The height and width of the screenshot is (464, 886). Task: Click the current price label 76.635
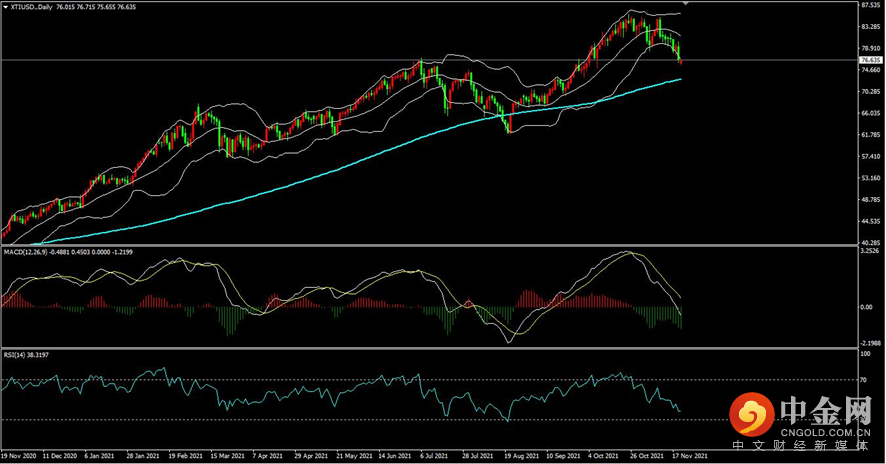point(870,60)
